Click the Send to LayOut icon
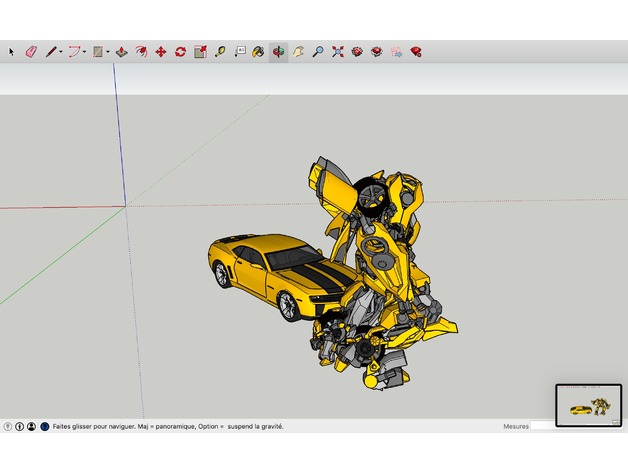The height and width of the screenshot is (472, 628). point(396,52)
